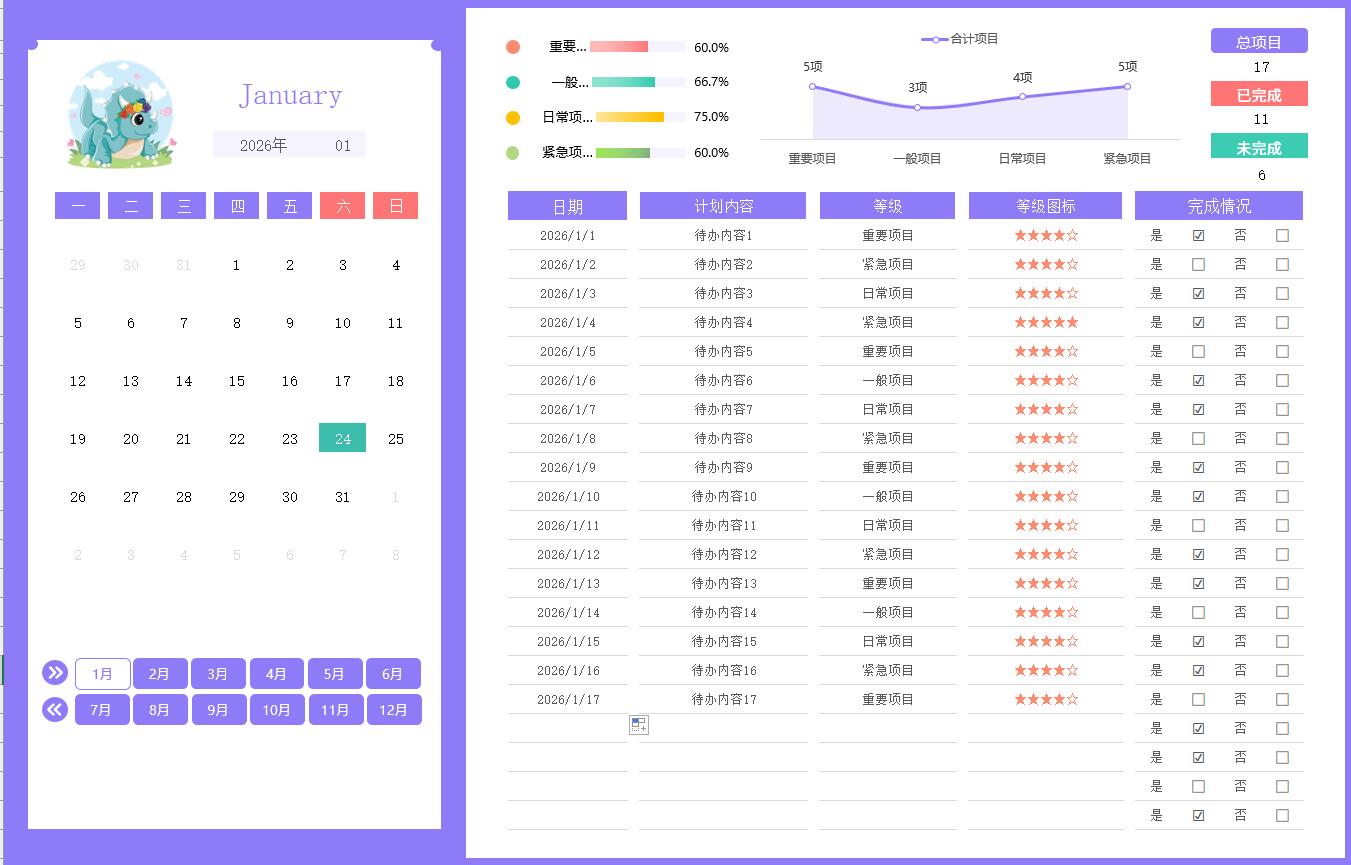Click the forward double-chevron arrow icon
The height and width of the screenshot is (865, 1351).
click(55, 673)
